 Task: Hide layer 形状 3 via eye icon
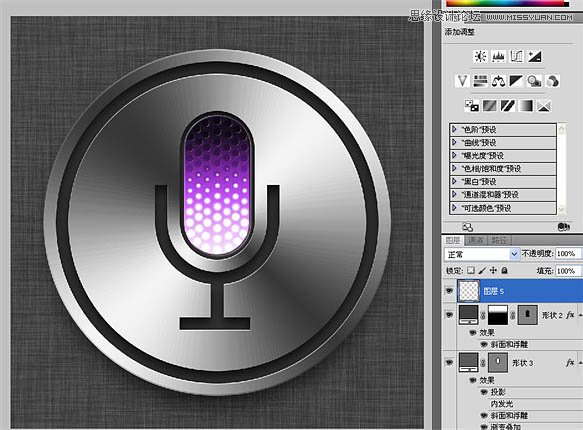[450, 362]
